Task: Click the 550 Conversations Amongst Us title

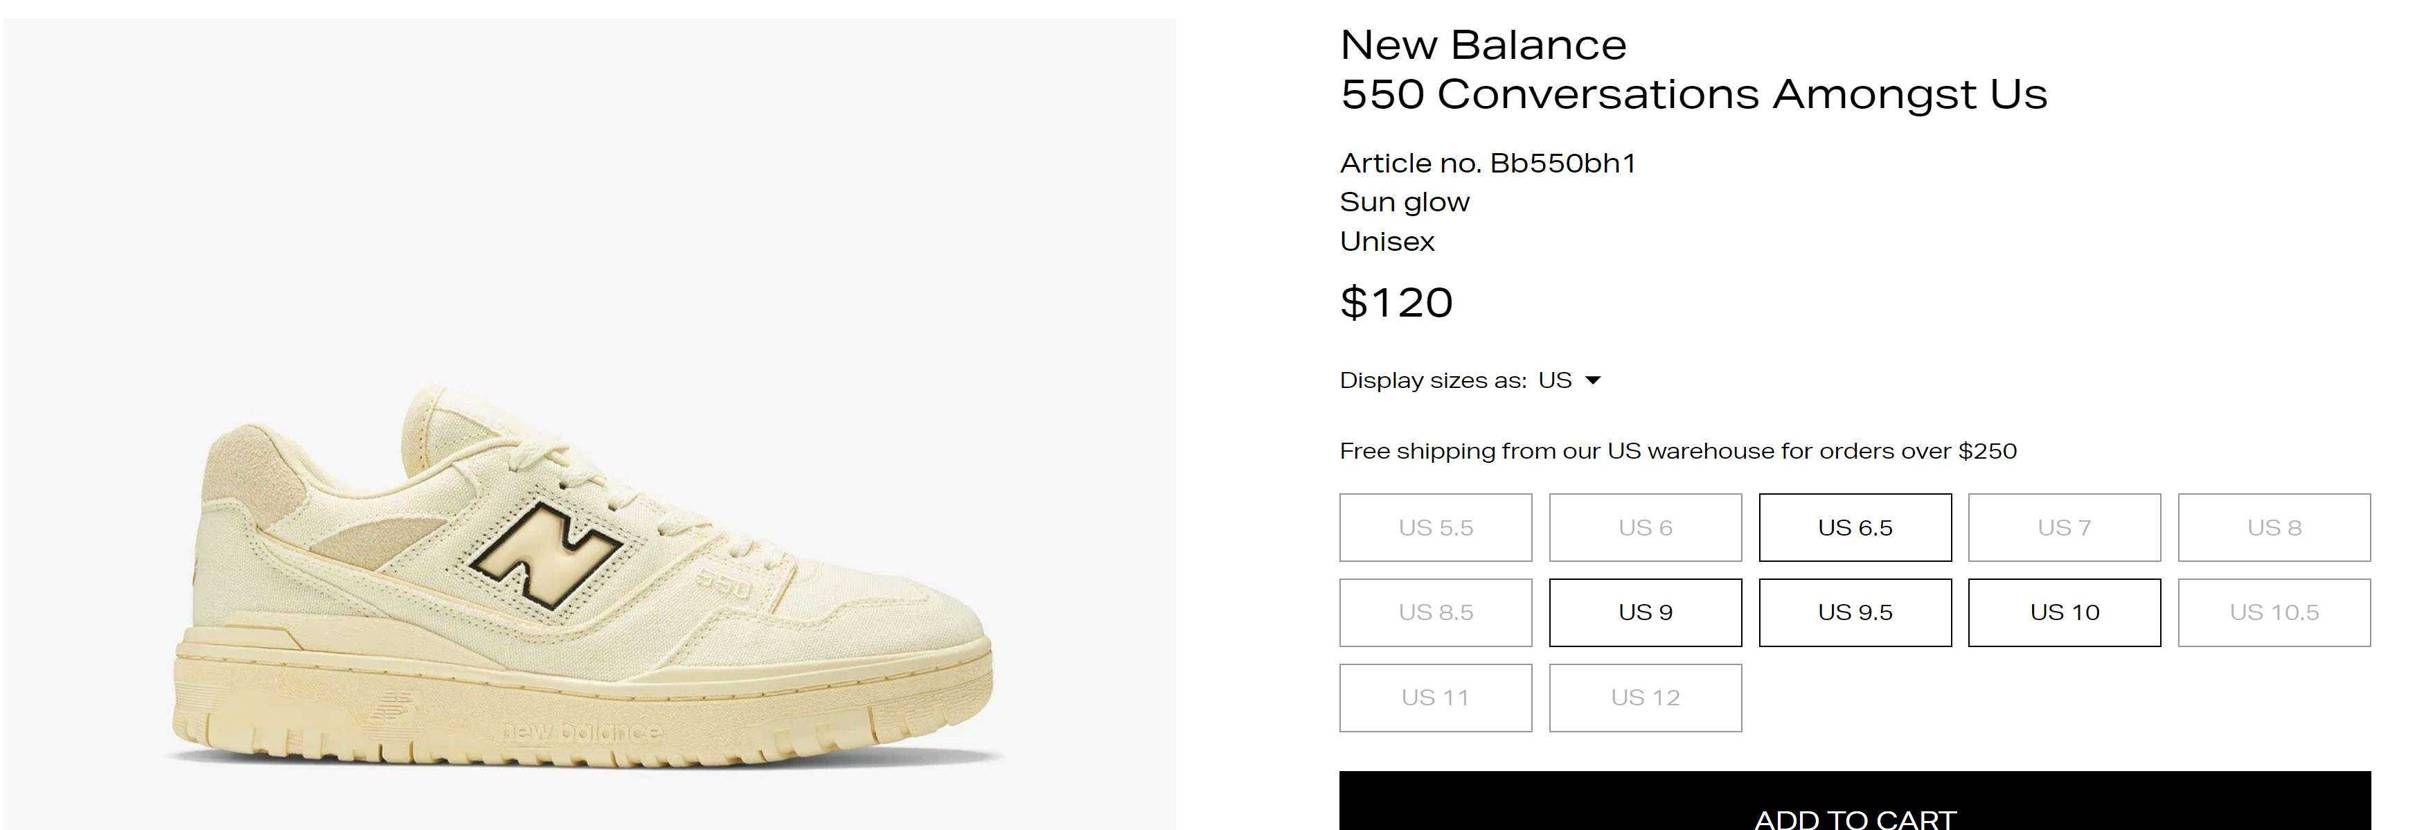Action: 1693,94
